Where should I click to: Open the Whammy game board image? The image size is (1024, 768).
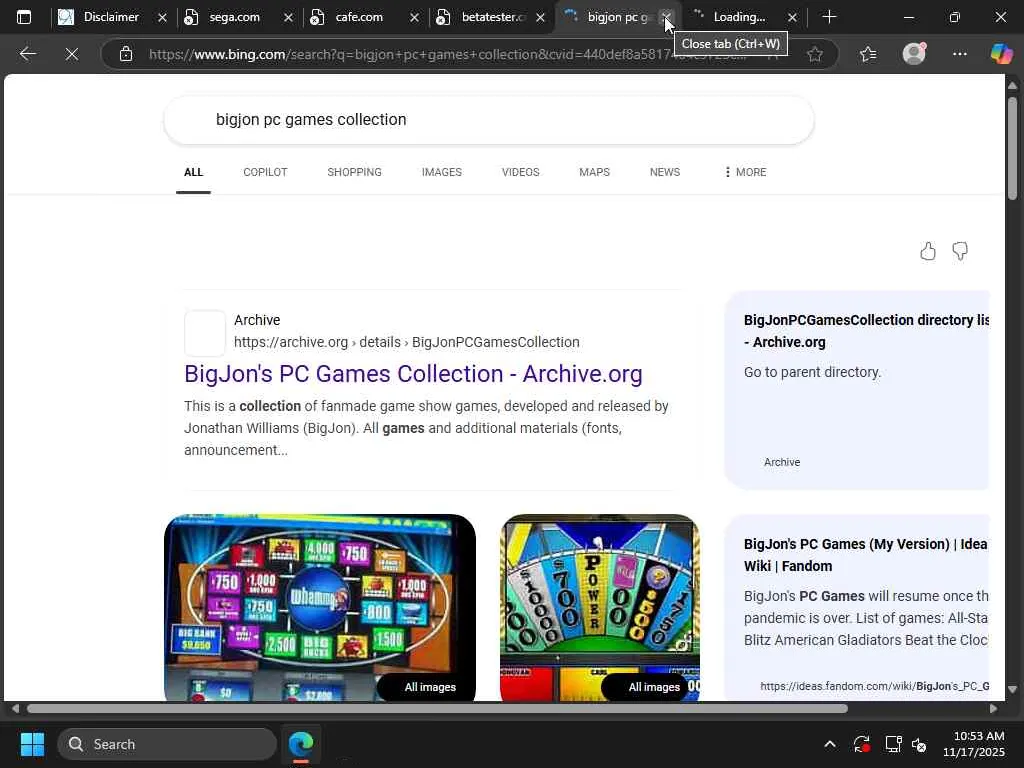click(320, 608)
